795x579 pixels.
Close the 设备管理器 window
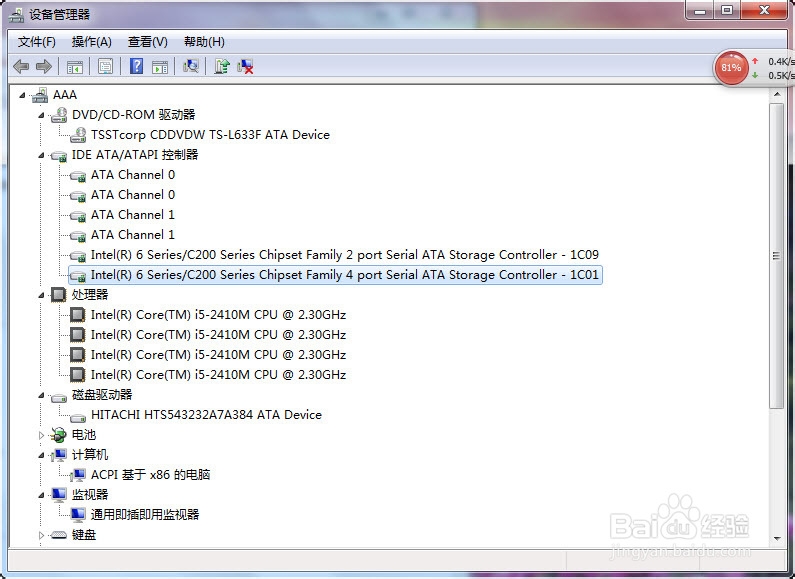click(765, 10)
